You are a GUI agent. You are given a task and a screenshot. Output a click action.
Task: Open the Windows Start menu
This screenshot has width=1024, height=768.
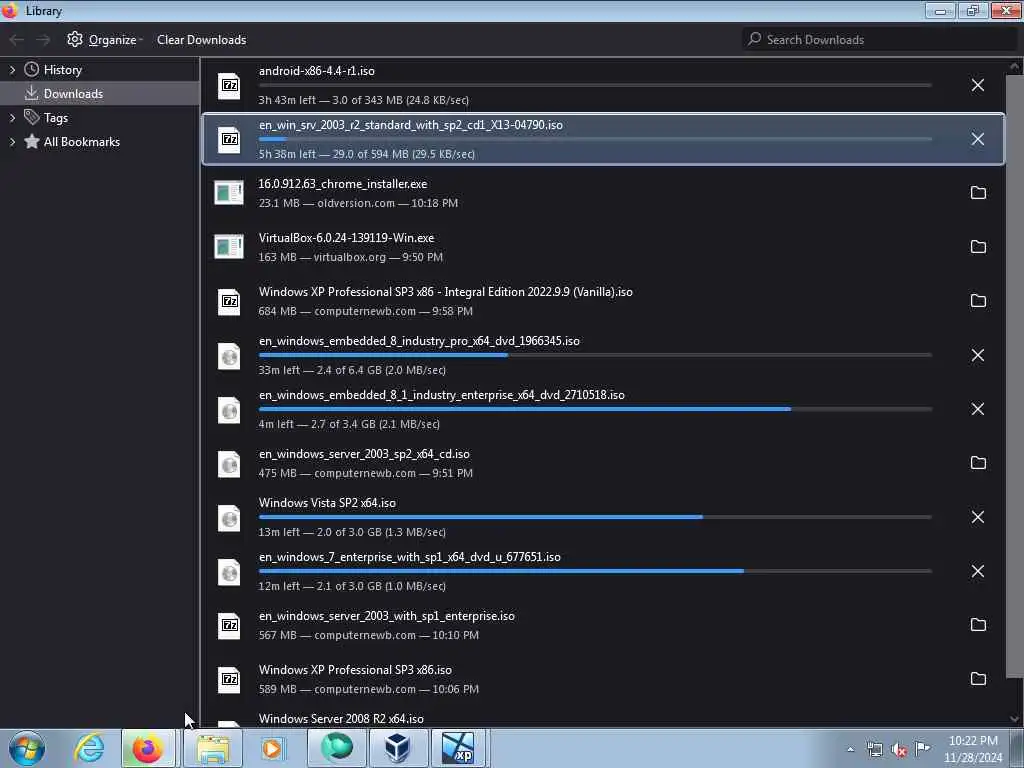tap(27, 748)
